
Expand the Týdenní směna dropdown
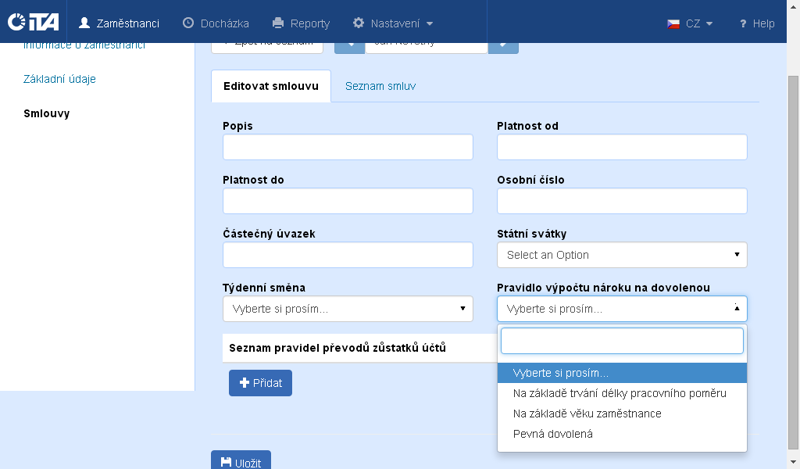[x=347, y=309]
